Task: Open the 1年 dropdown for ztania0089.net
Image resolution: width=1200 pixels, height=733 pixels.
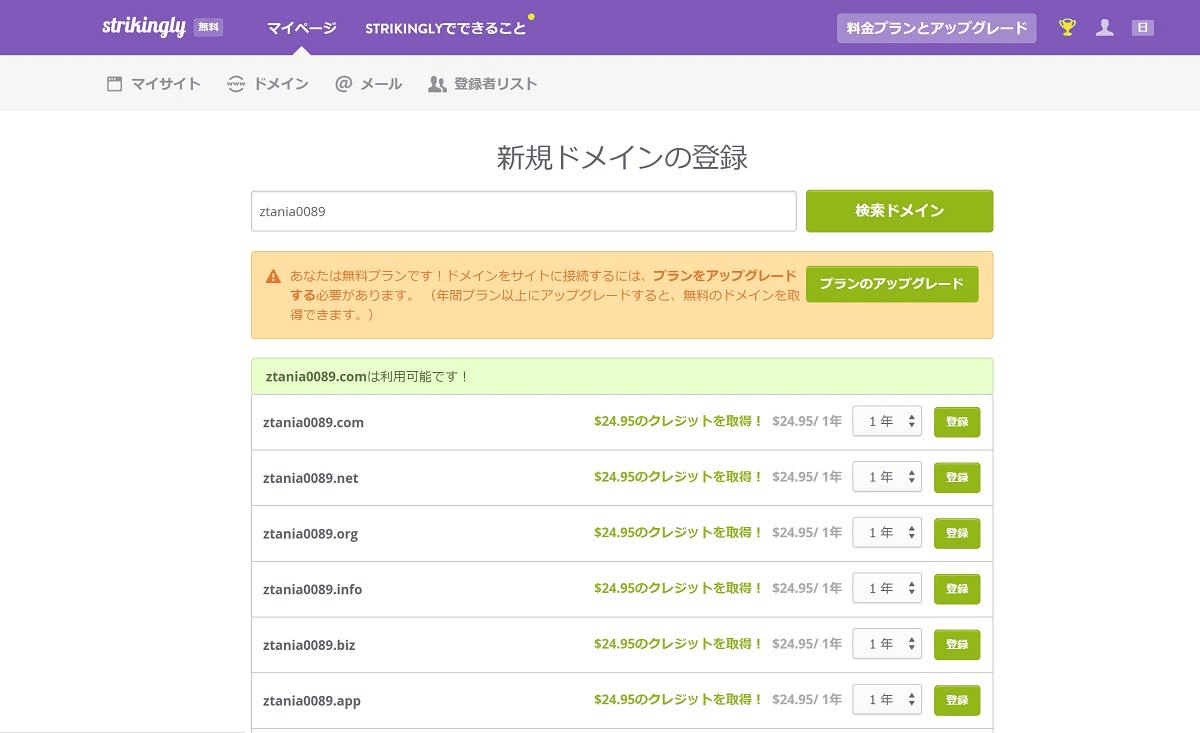Action: tap(886, 477)
